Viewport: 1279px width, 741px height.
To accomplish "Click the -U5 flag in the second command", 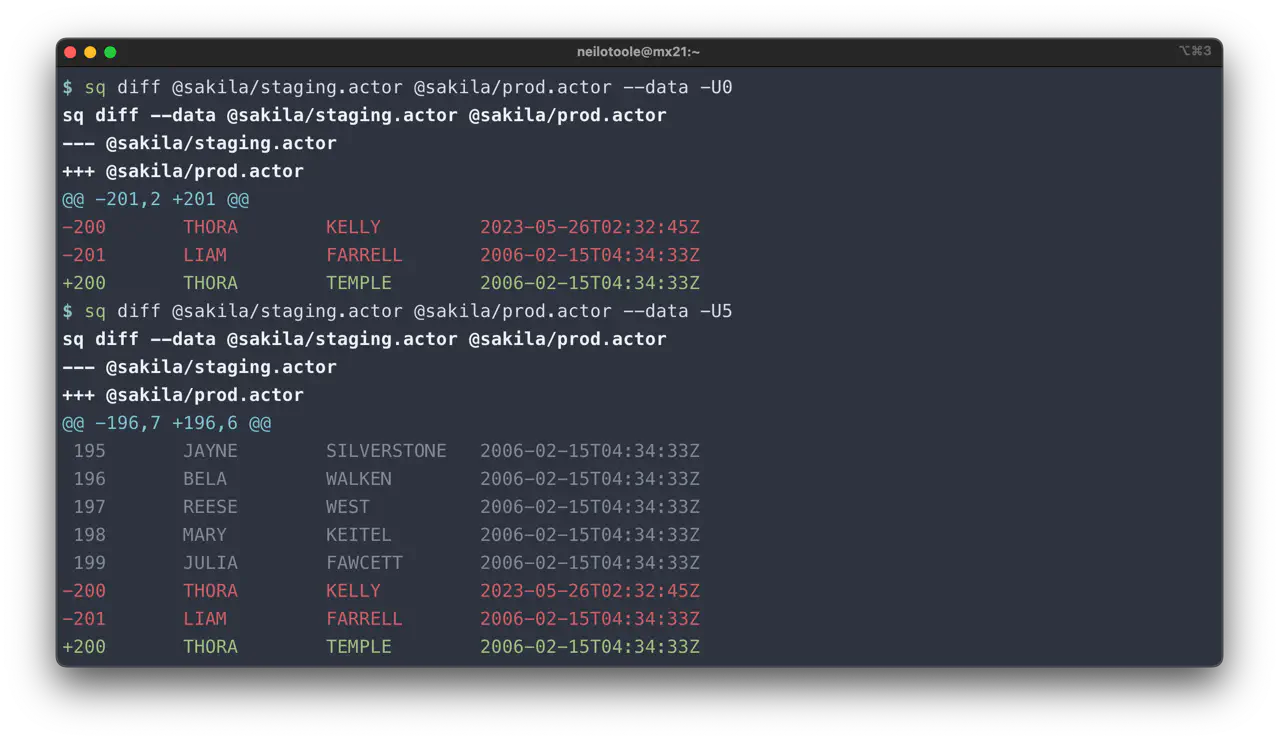I will pyautogui.click(x=718, y=311).
